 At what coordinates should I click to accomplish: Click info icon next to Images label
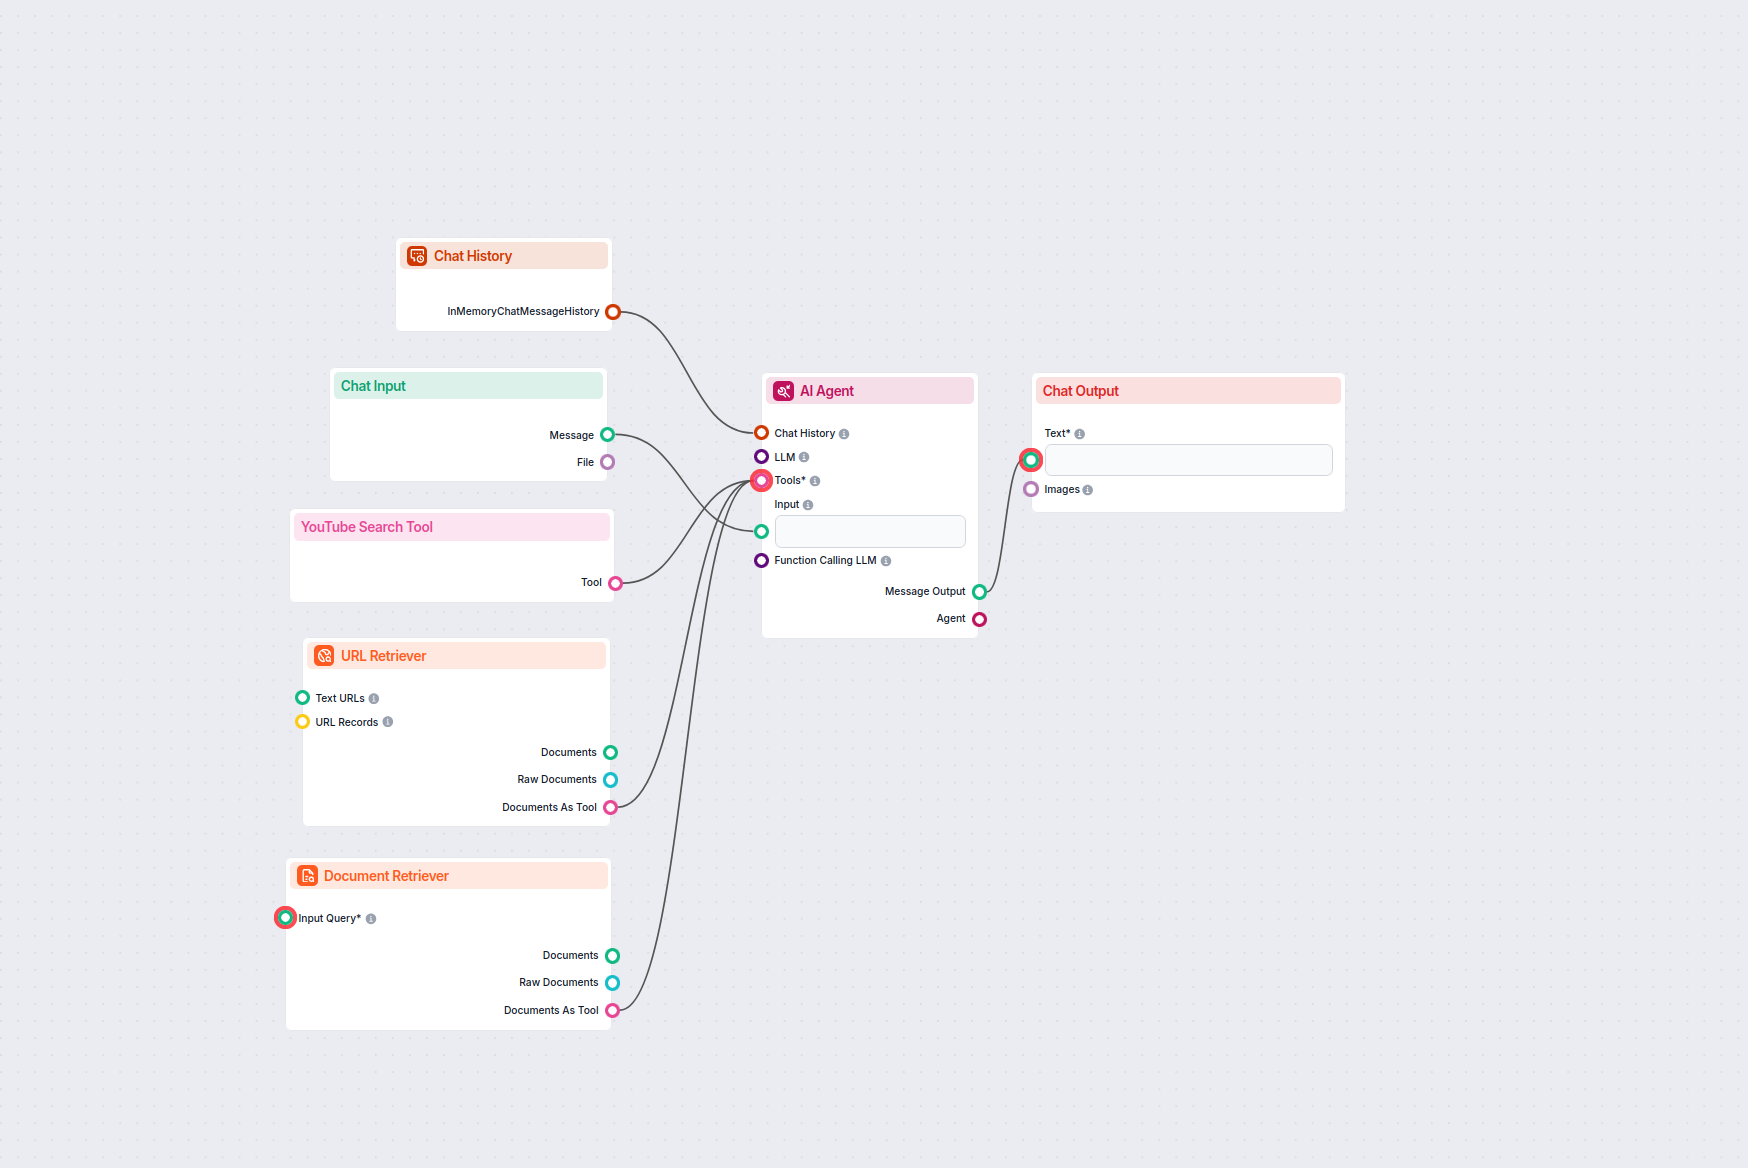(1088, 490)
